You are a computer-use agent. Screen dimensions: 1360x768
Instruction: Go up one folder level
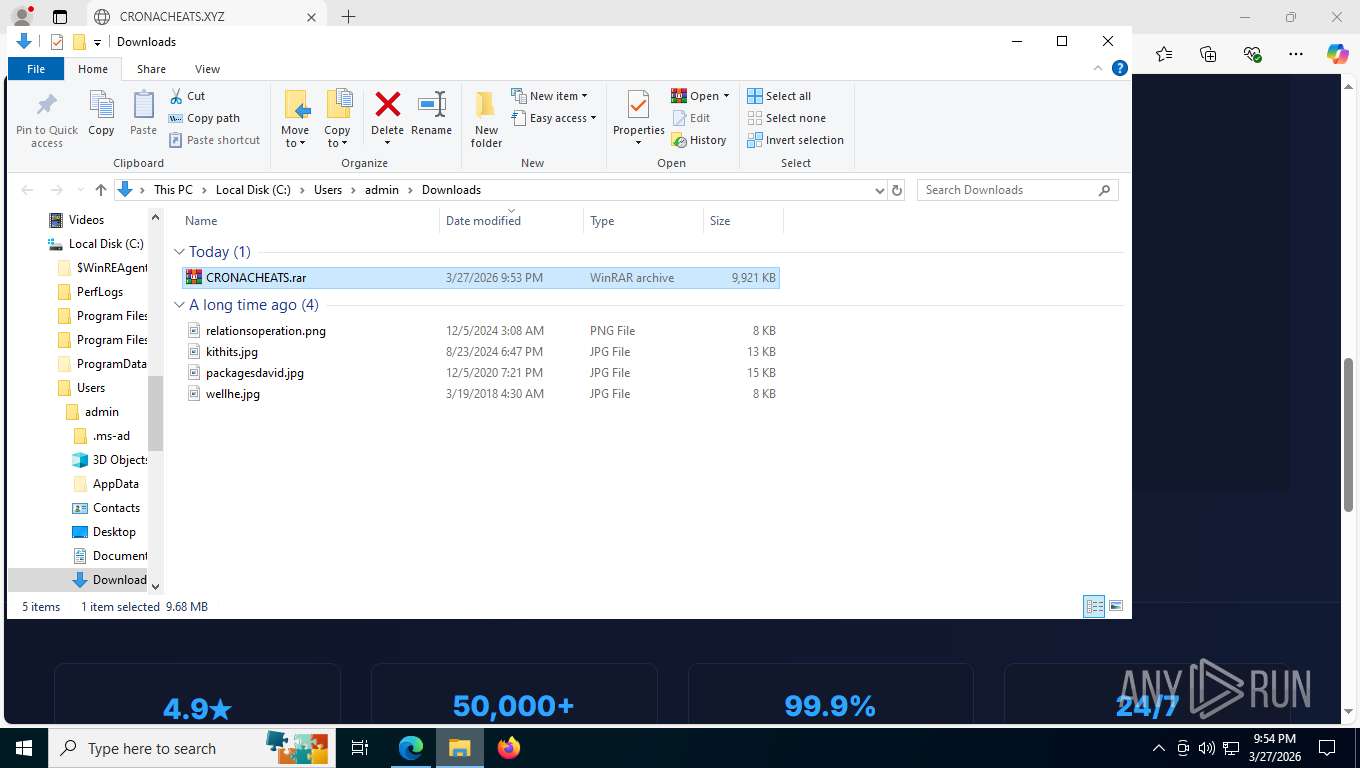[100, 190]
